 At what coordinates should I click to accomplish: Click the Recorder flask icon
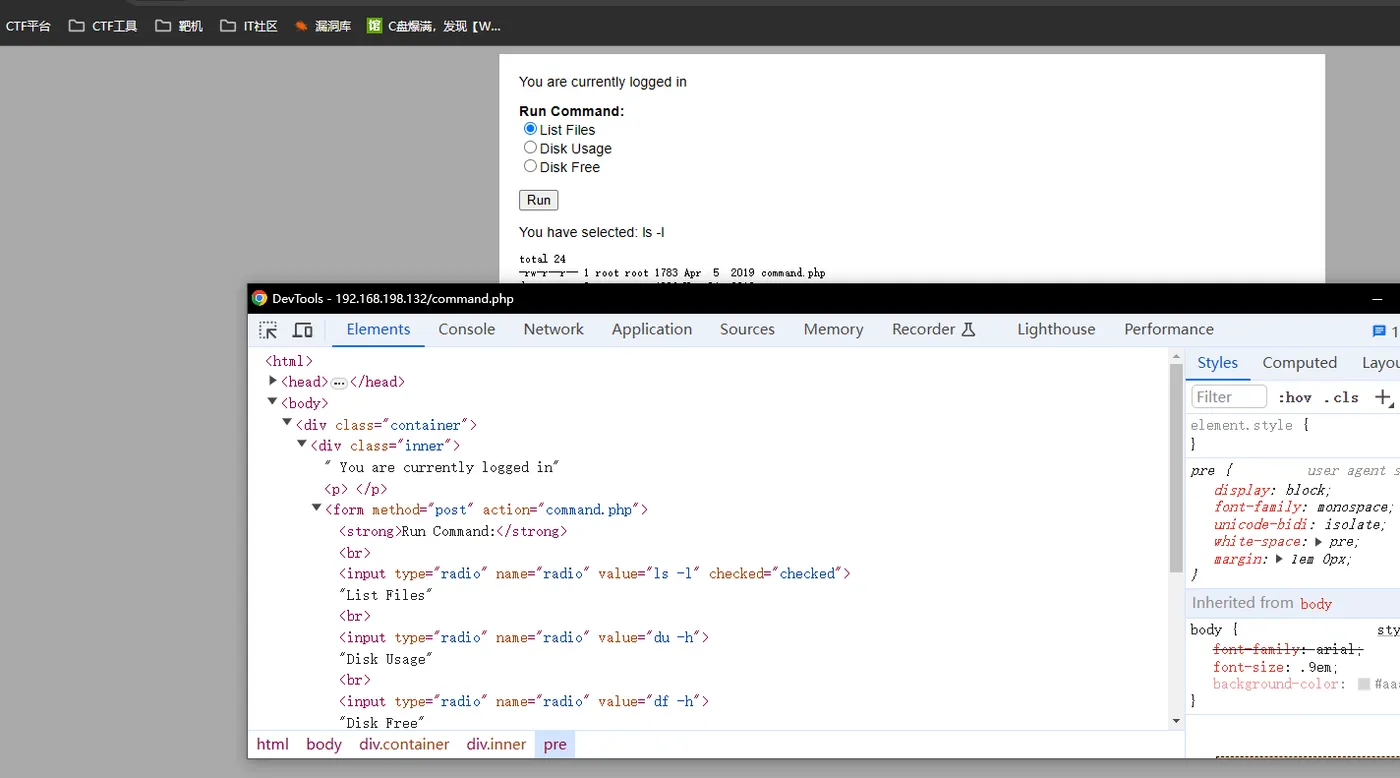tap(968, 330)
